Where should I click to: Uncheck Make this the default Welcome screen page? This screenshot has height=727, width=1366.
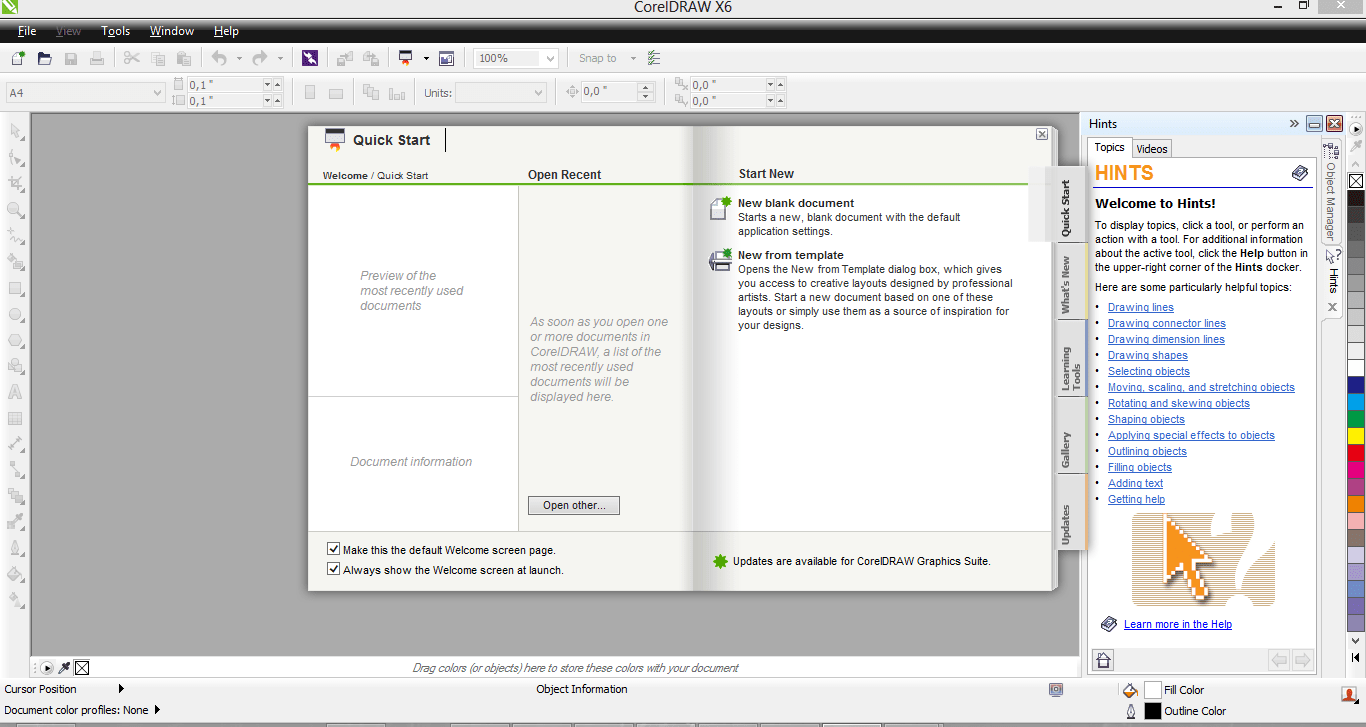pos(334,549)
